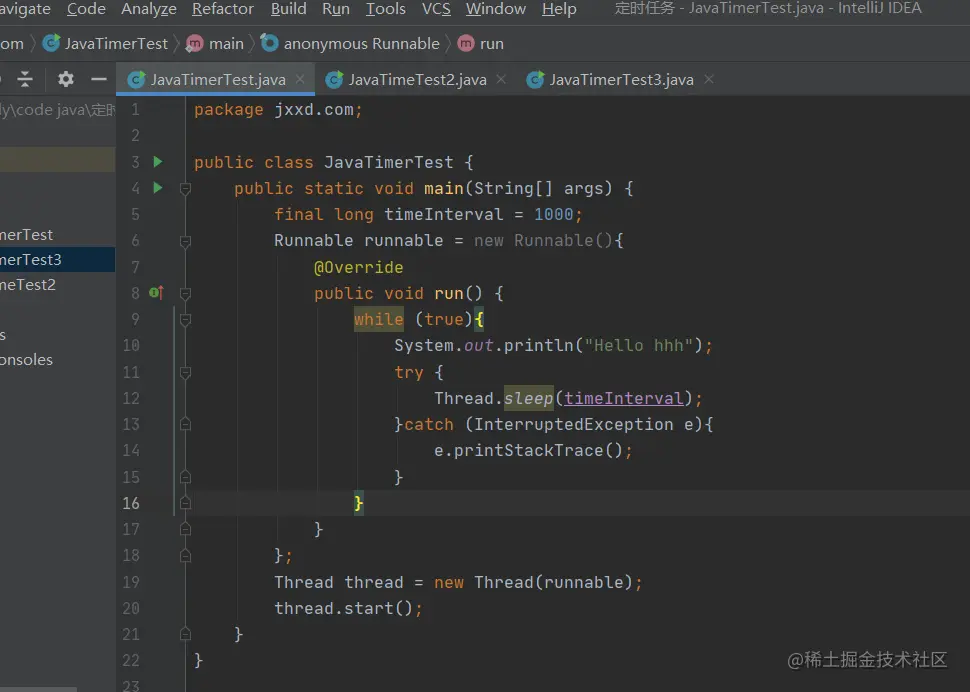
Task: Click the main method icon in breadcrumb
Action: pos(195,43)
